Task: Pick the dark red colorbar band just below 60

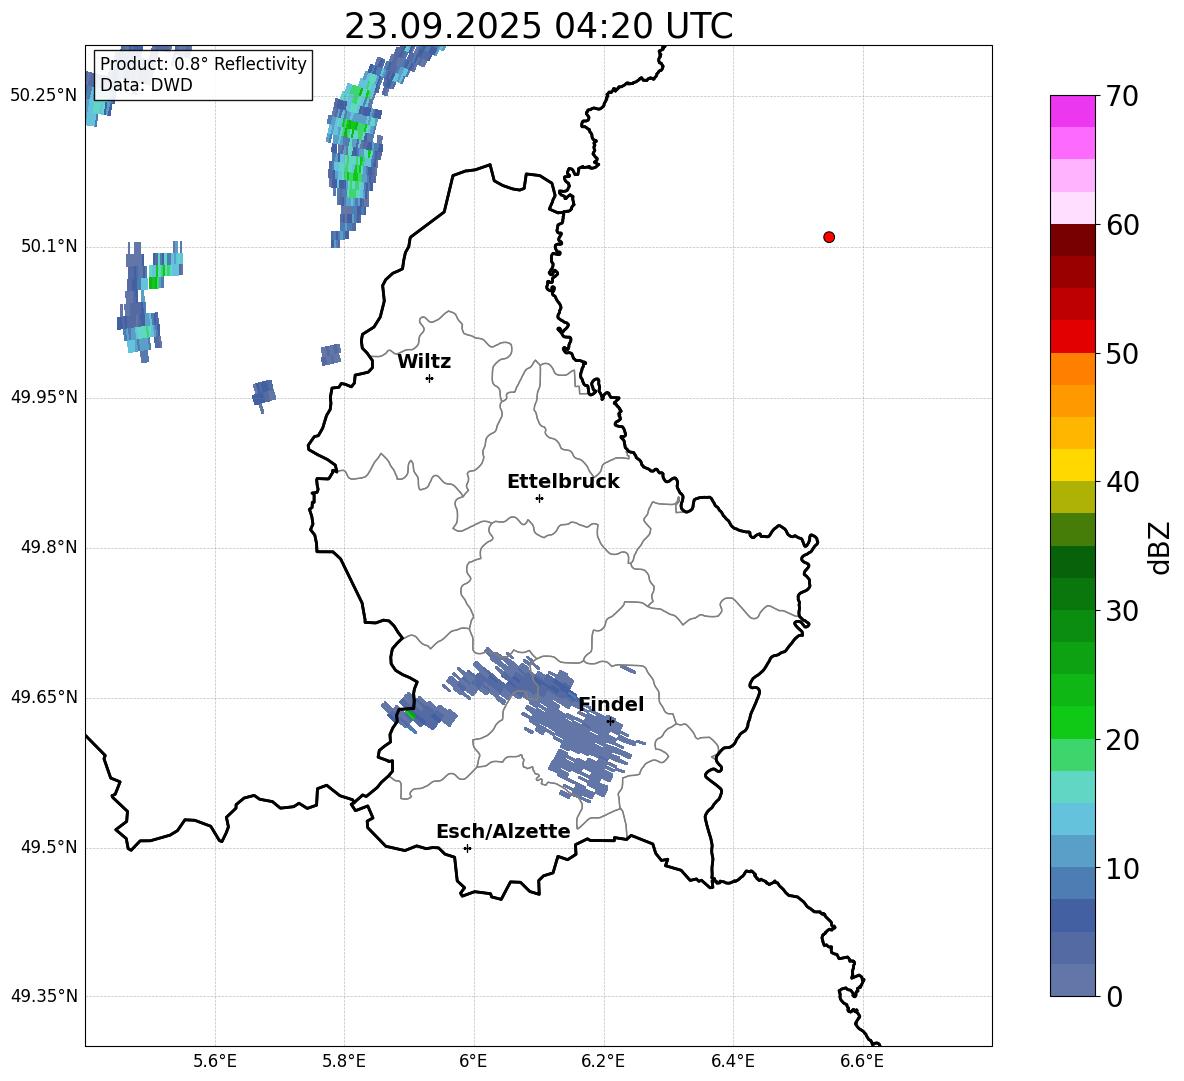Action: 1072,240
